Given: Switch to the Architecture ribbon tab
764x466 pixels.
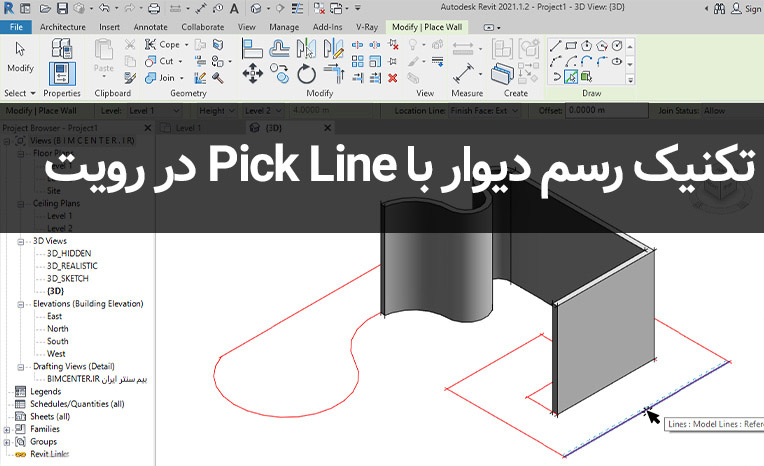Looking at the screenshot, I should click(x=62, y=27).
